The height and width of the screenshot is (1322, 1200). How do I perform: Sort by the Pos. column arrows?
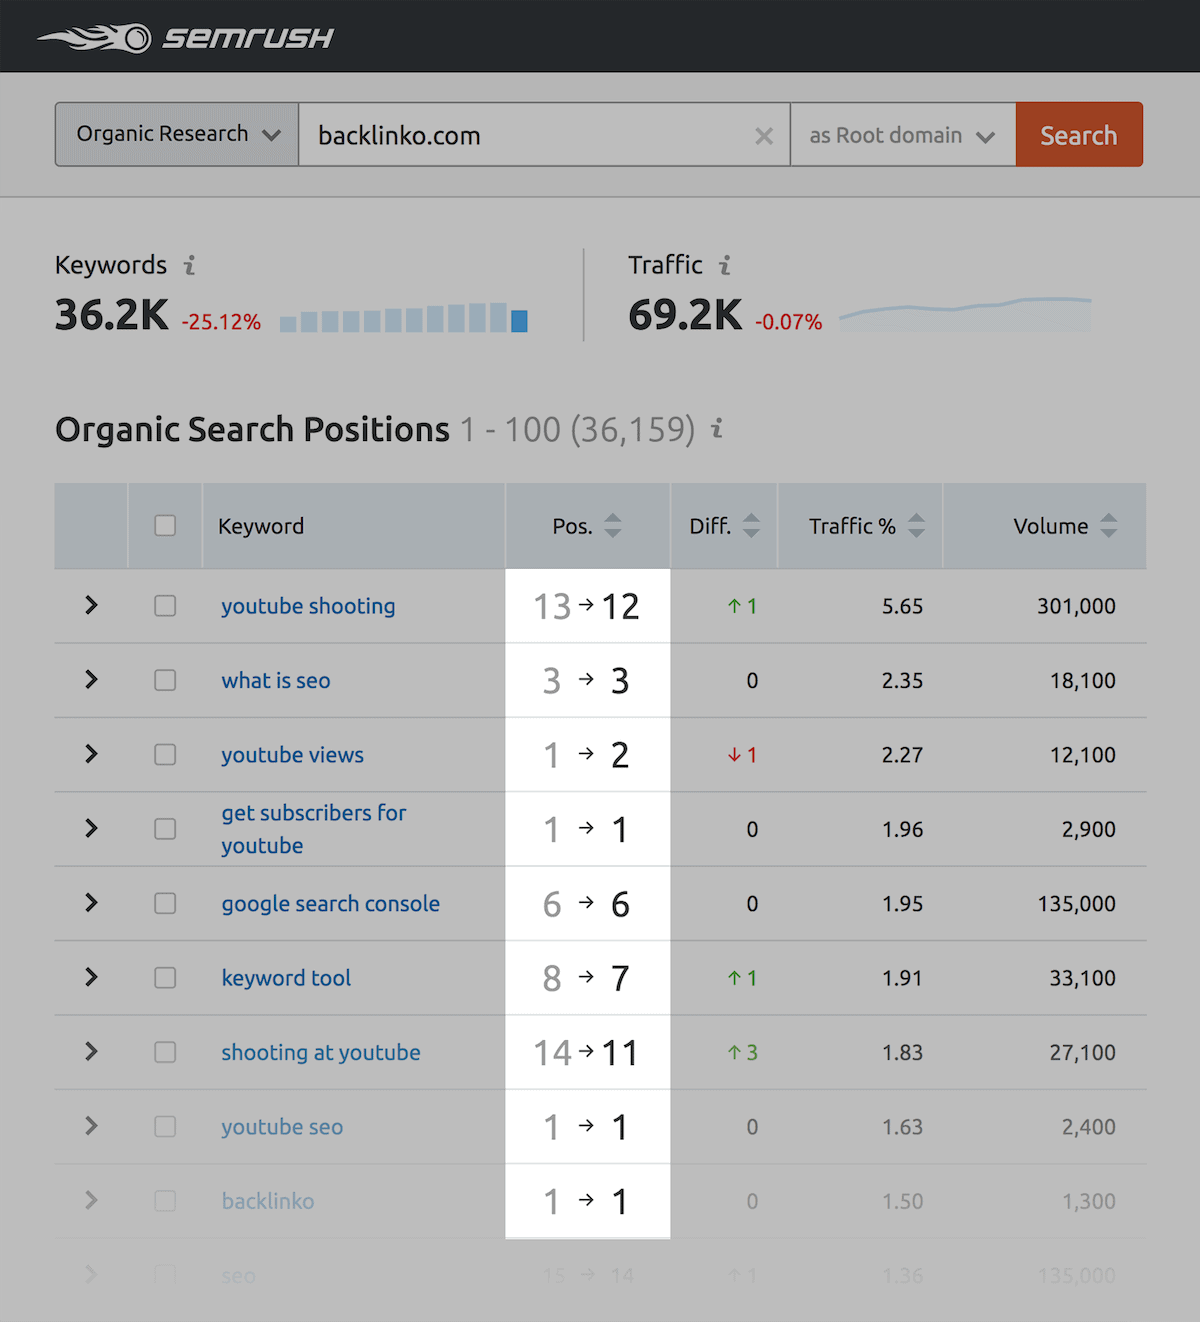(613, 525)
